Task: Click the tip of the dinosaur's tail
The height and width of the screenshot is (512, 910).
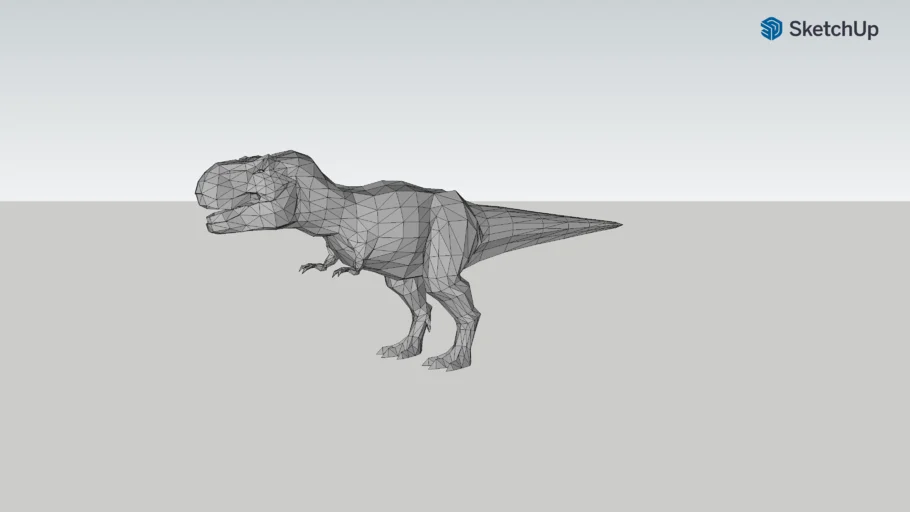Action: tap(618, 224)
